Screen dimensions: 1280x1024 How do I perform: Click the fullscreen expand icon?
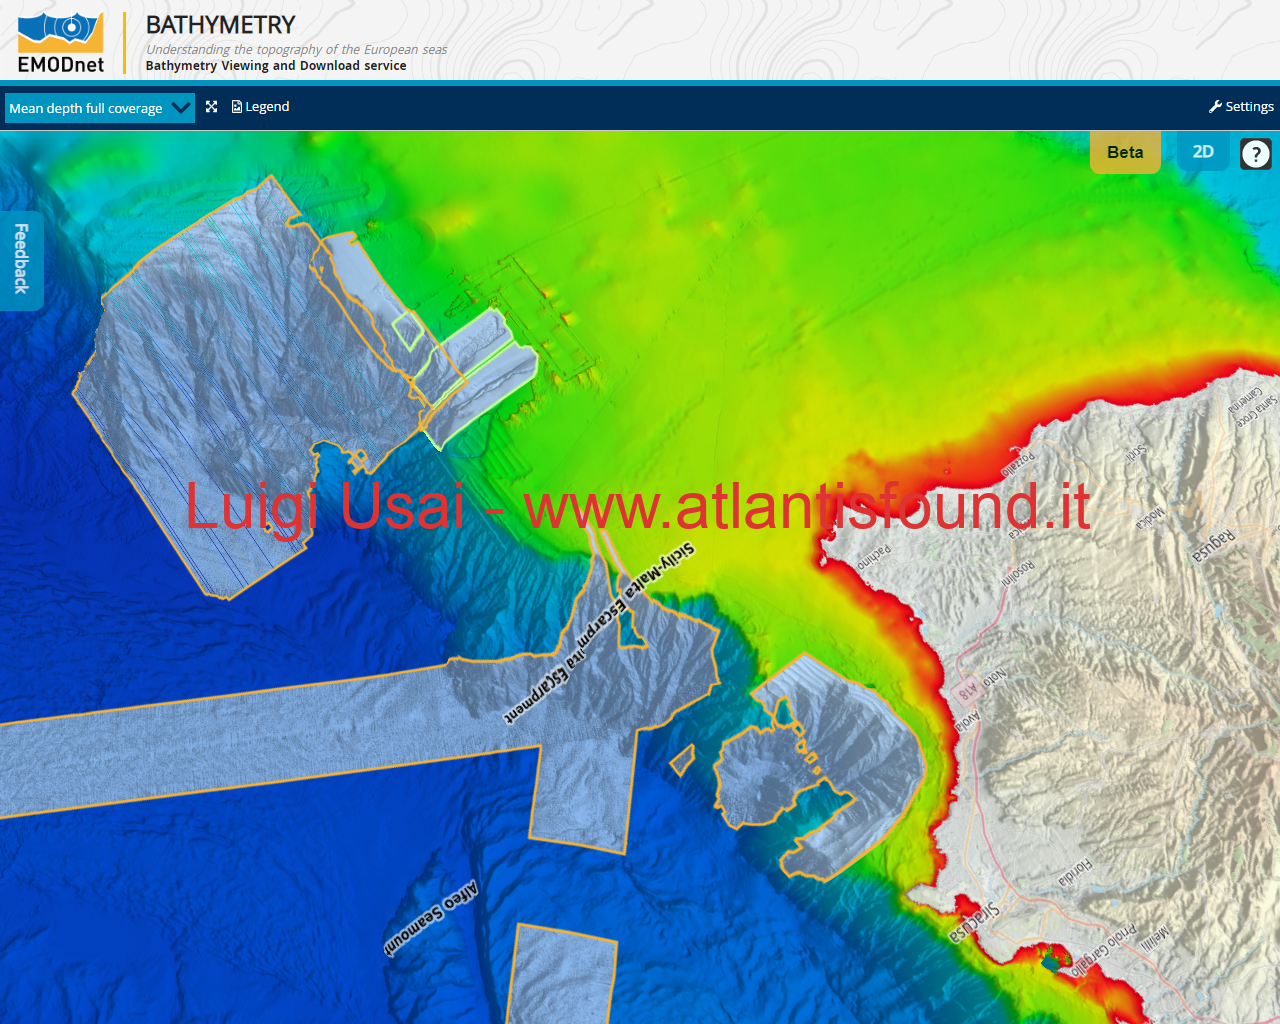point(212,107)
